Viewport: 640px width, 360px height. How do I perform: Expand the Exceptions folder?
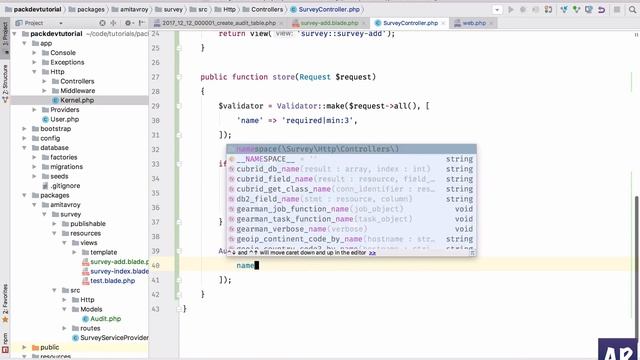34,62
